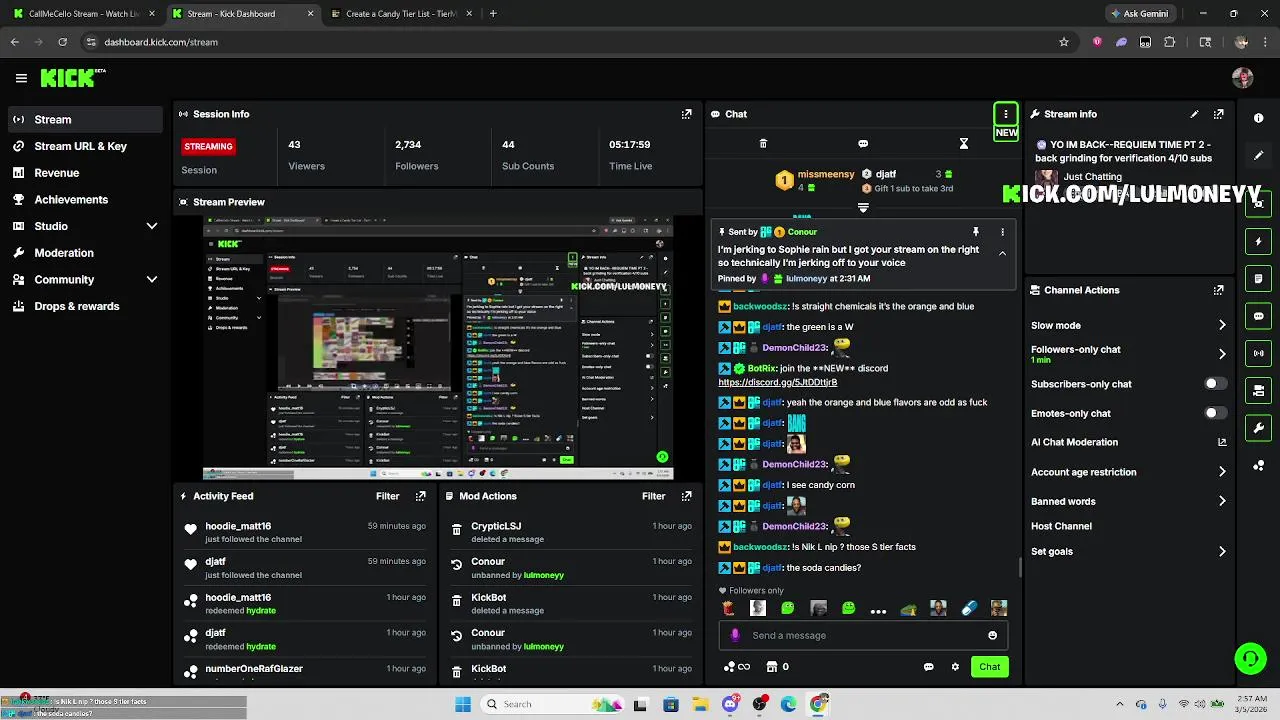Click the wrench icon in right rail
This screenshot has height=720, width=1280.
click(x=1258, y=428)
